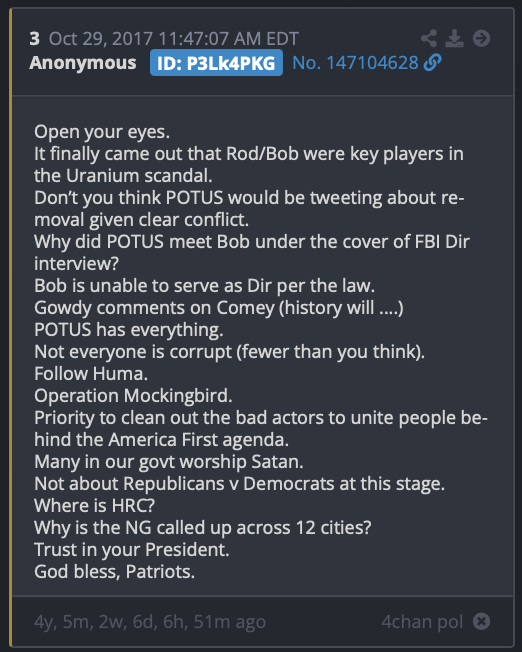Open post via the circled right-arrow icon

tap(481, 39)
